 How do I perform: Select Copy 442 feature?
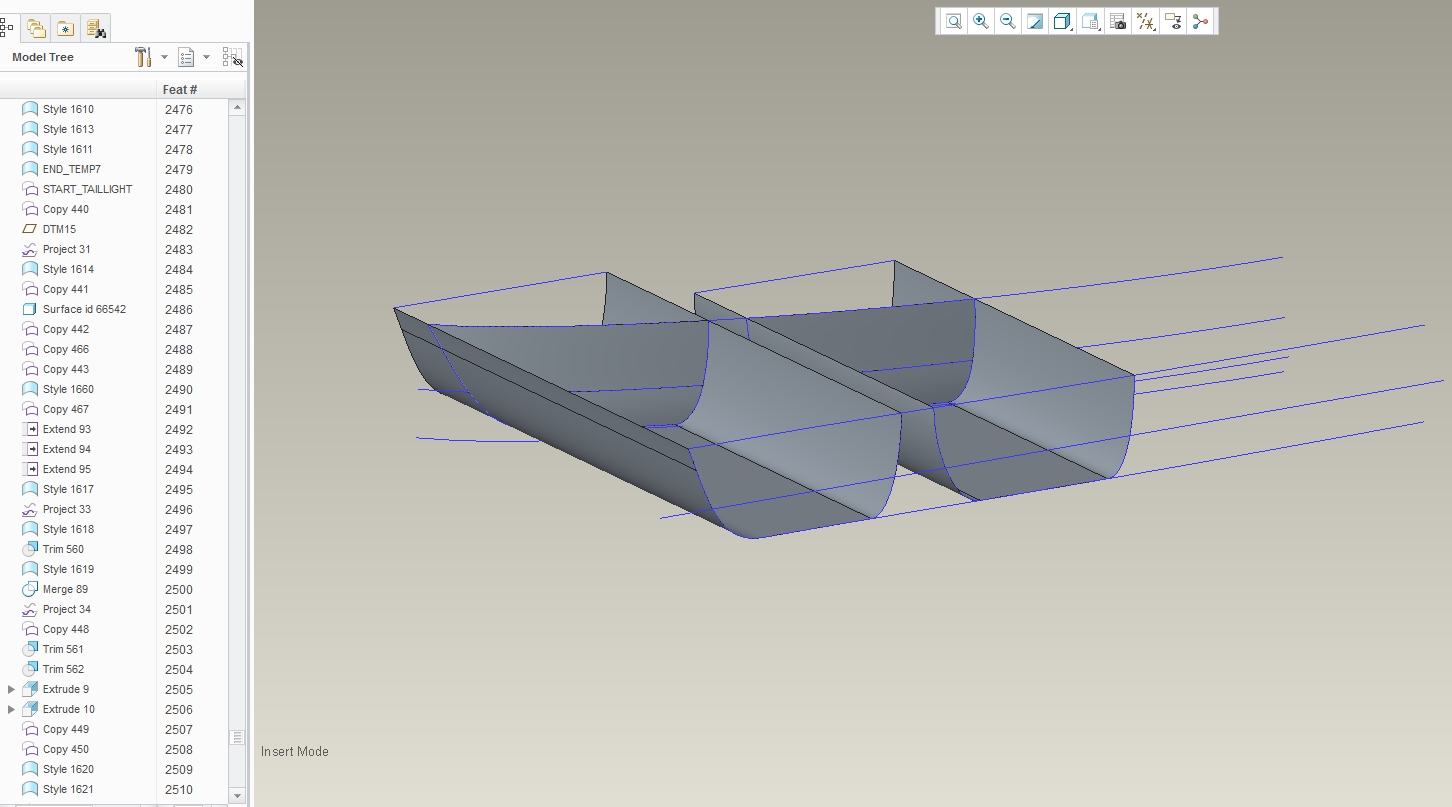click(66, 329)
